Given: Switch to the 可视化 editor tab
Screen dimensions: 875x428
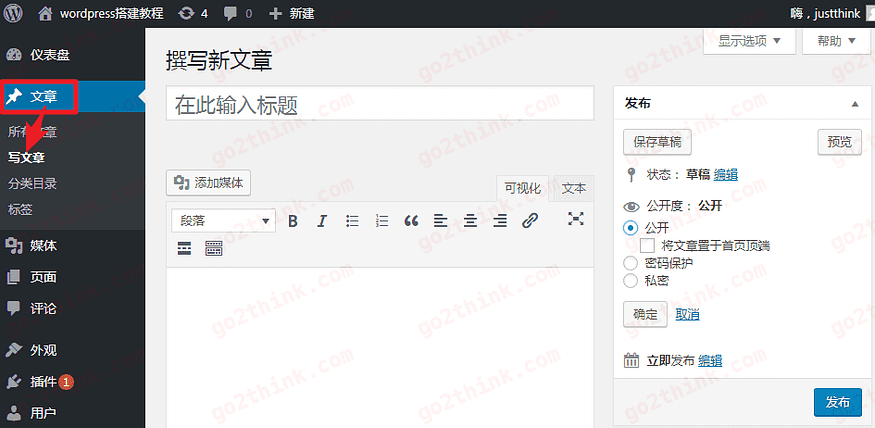Looking at the screenshot, I should pyautogui.click(x=522, y=189).
